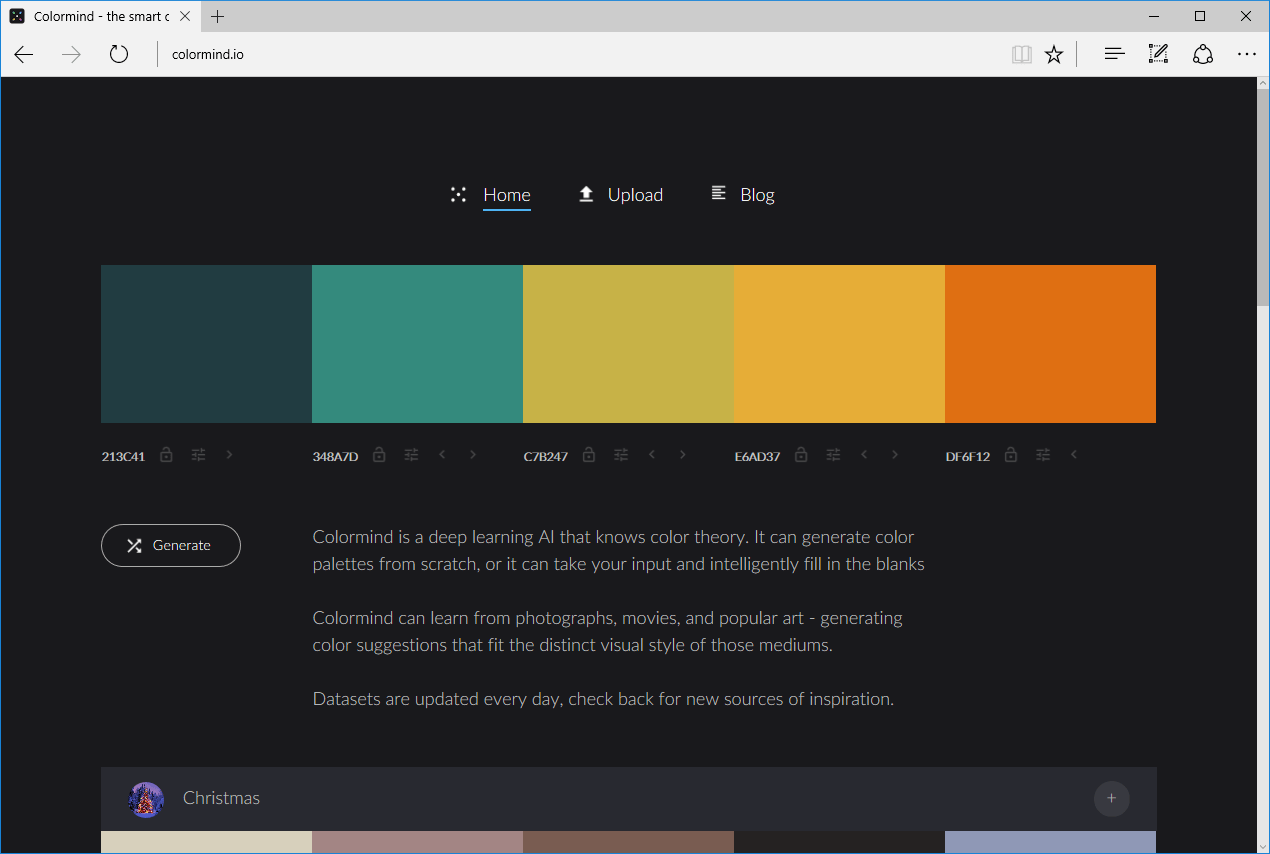This screenshot has width=1270, height=854.
Task: Click the right chevron beside 348A7D
Action: 472,454
